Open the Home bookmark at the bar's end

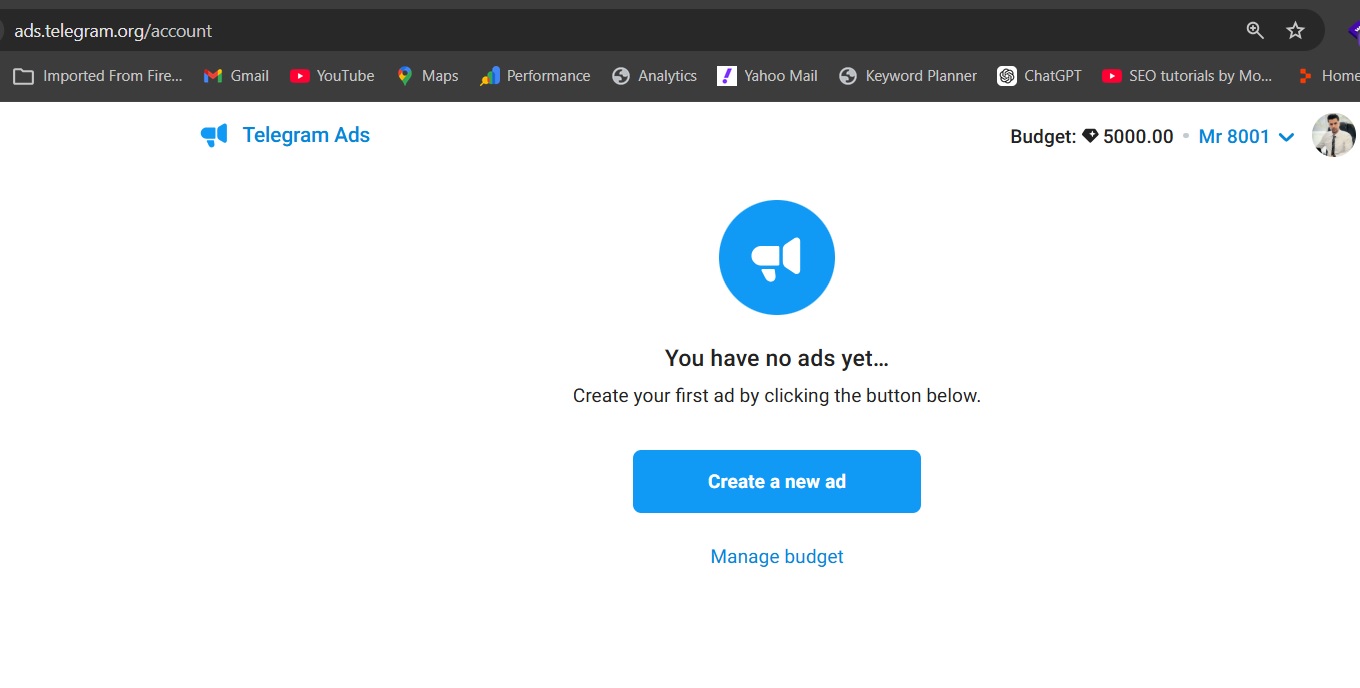[1328, 76]
